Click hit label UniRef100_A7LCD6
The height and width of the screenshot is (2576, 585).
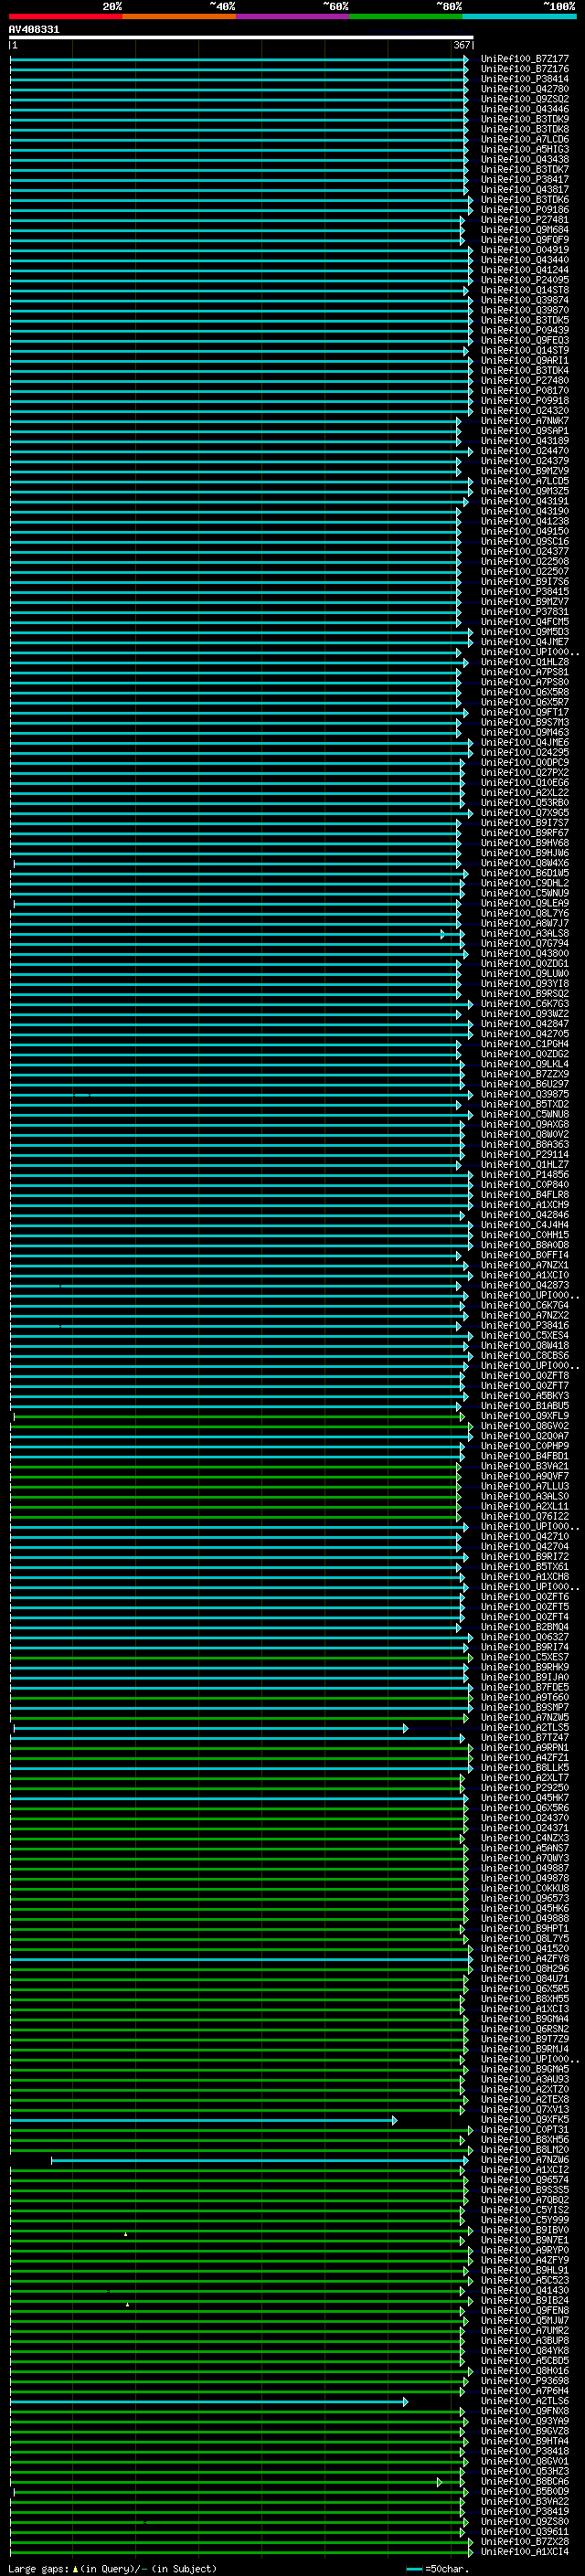click(525, 139)
